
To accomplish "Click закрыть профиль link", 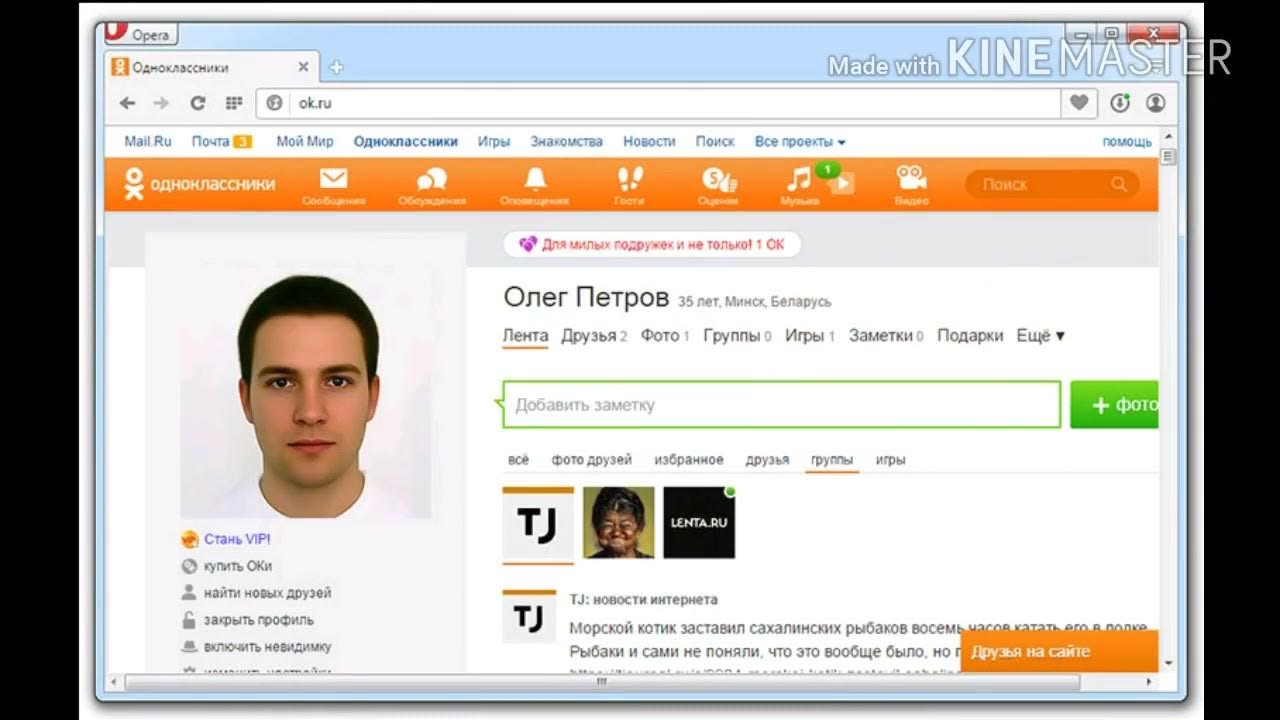I will click(258, 620).
